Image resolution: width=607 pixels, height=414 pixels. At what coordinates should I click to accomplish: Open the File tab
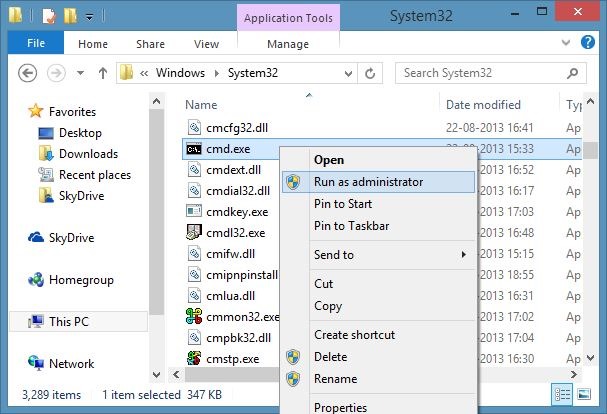pos(36,43)
